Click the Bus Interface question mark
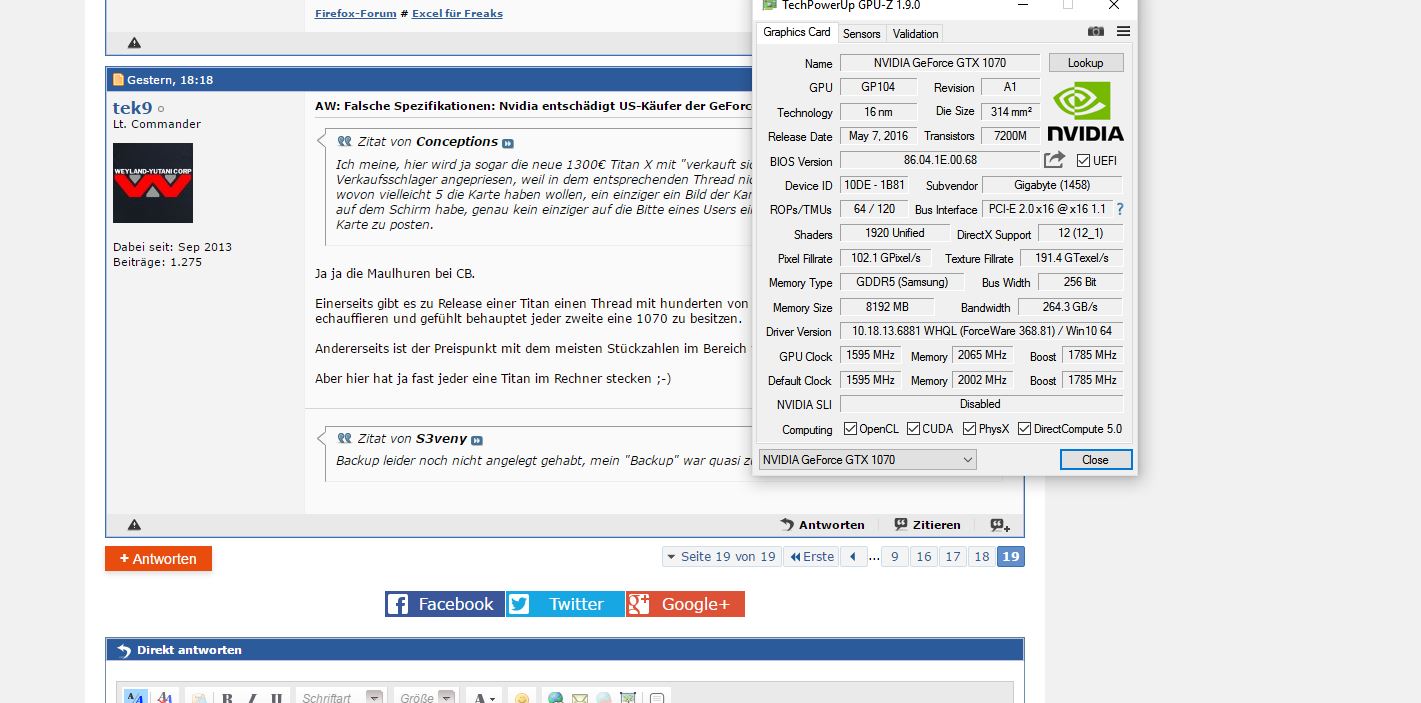The width and height of the screenshot is (1421, 703). (x=1119, y=209)
